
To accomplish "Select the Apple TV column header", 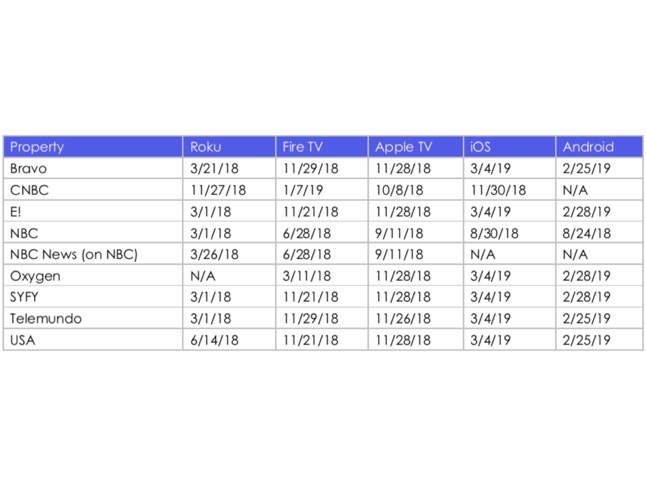I will pos(402,147).
